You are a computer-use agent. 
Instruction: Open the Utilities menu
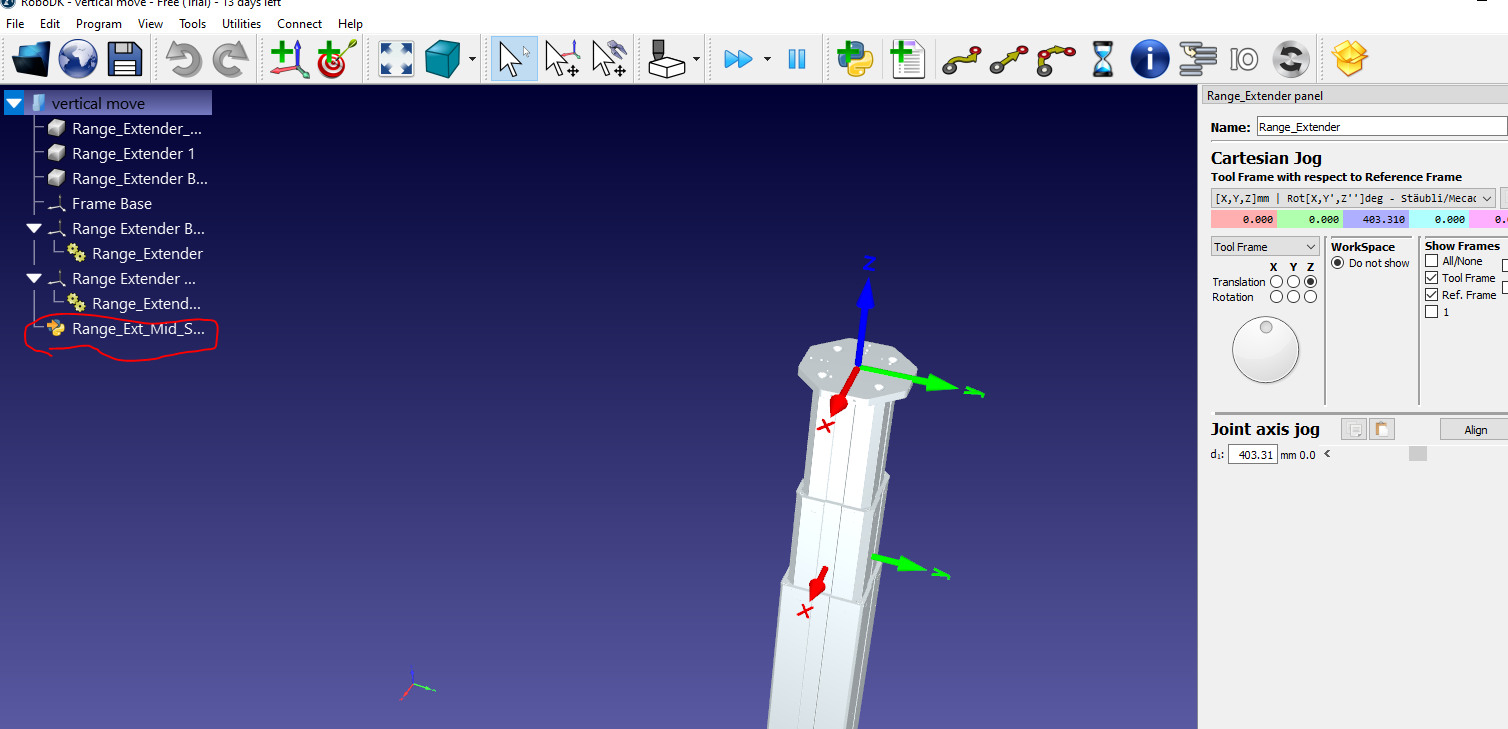coord(241,23)
